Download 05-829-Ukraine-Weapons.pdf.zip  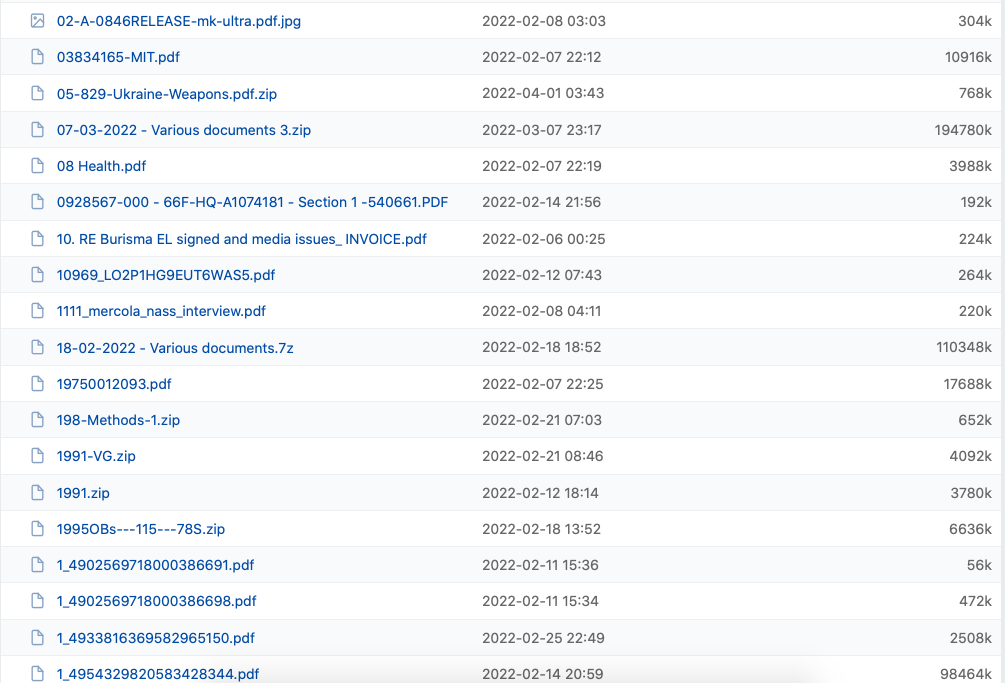[x=167, y=94]
